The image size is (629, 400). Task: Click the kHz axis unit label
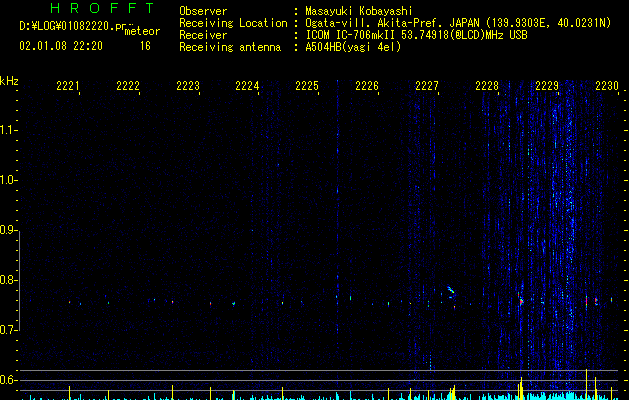click(9, 81)
